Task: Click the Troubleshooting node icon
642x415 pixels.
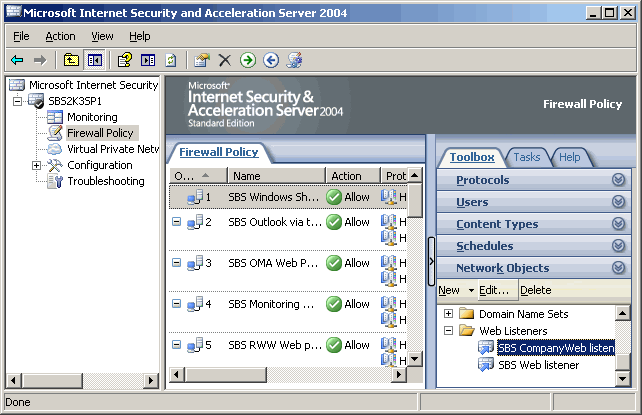Action: coord(55,181)
